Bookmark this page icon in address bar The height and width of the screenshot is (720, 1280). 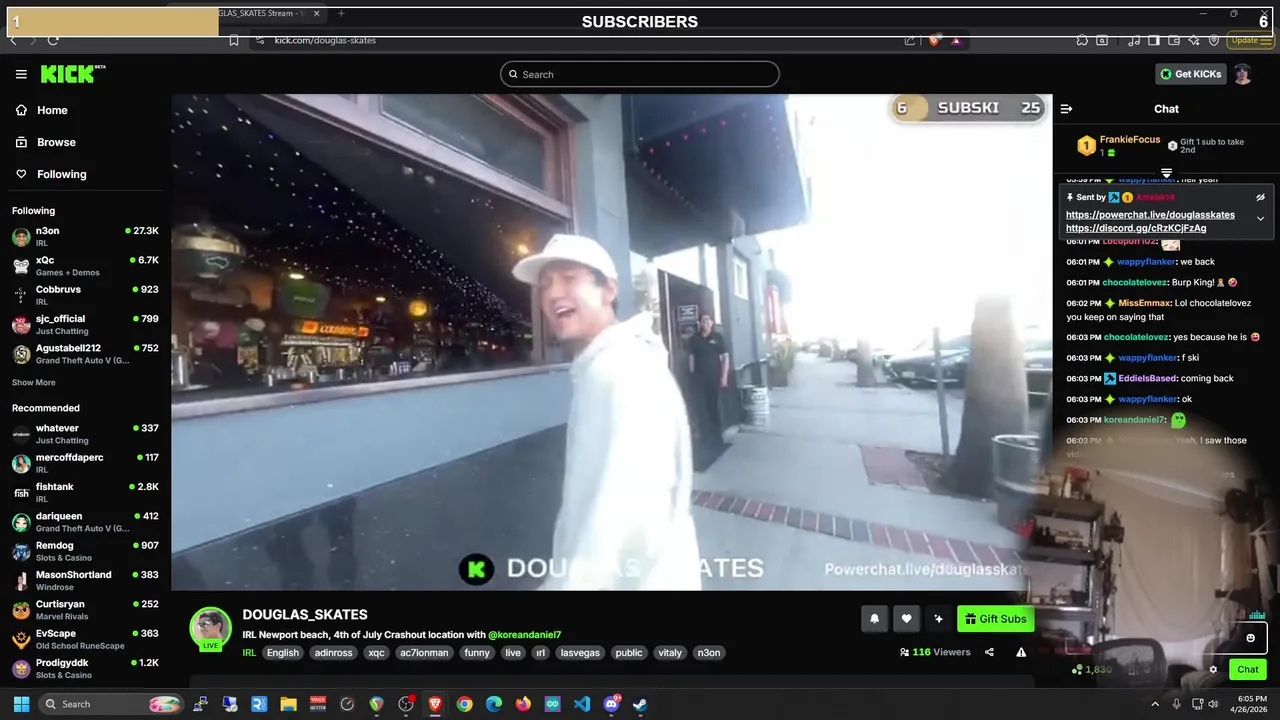click(x=233, y=40)
